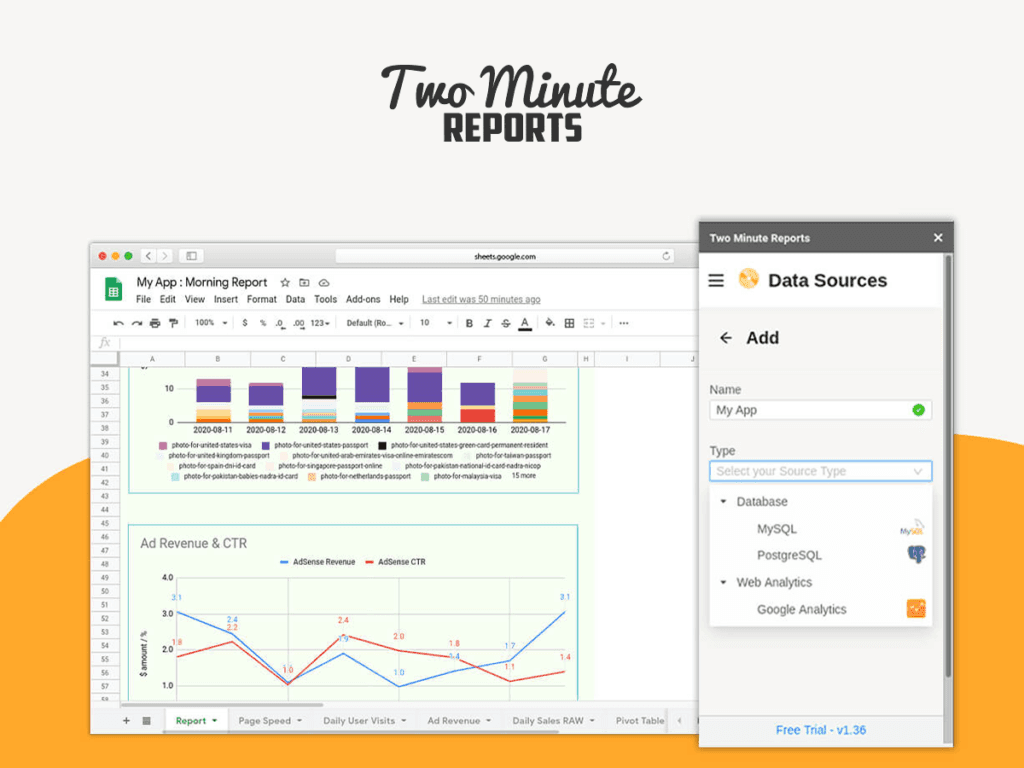Image resolution: width=1024 pixels, height=768 pixels.
Task: Toggle strikethrough formatting
Action: click(505, 323)
